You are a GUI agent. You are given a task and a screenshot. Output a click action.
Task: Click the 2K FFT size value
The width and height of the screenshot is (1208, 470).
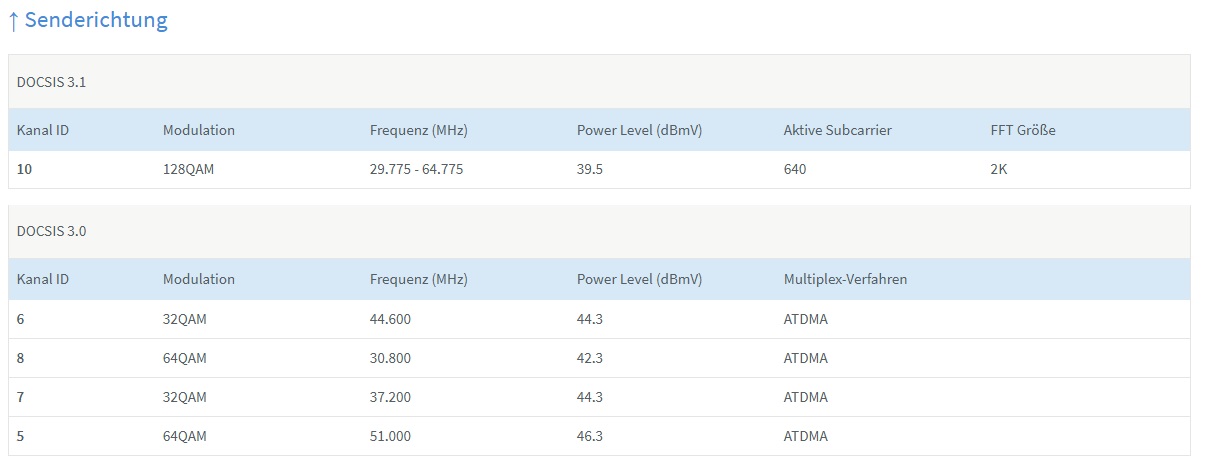pos(999,169)
